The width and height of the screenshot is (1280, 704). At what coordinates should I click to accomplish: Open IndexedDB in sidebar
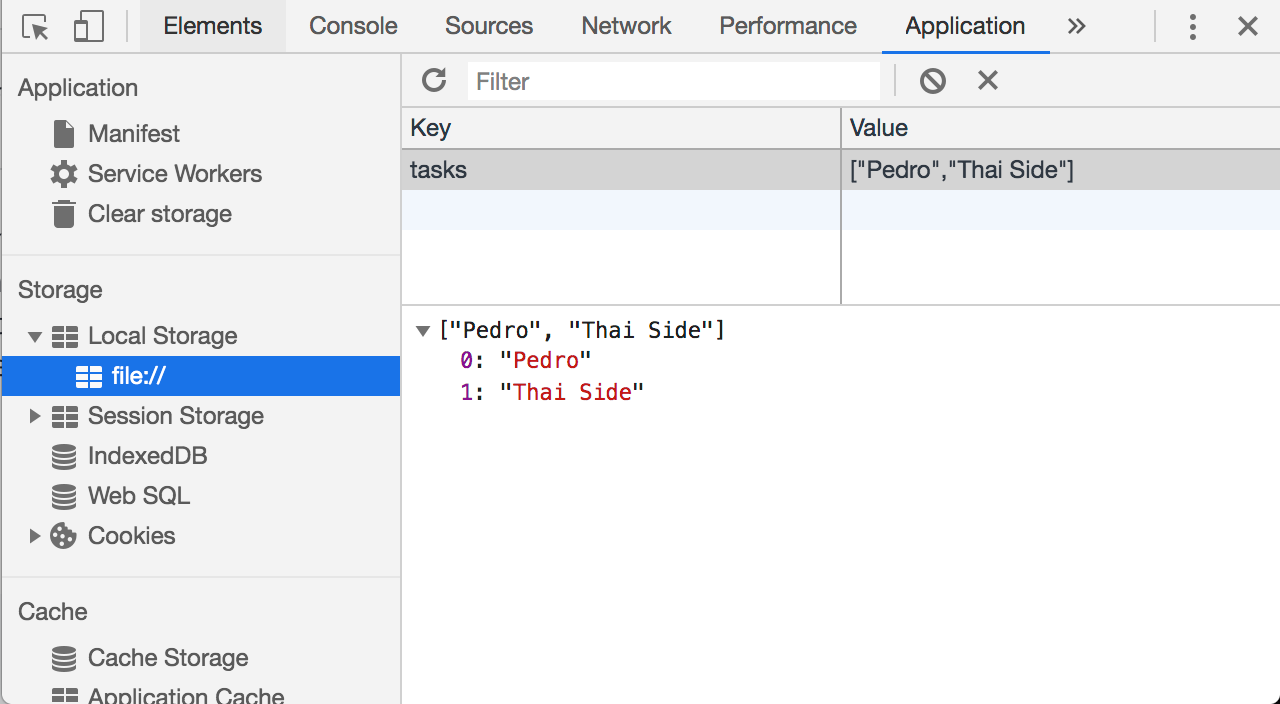coord(147,456)
